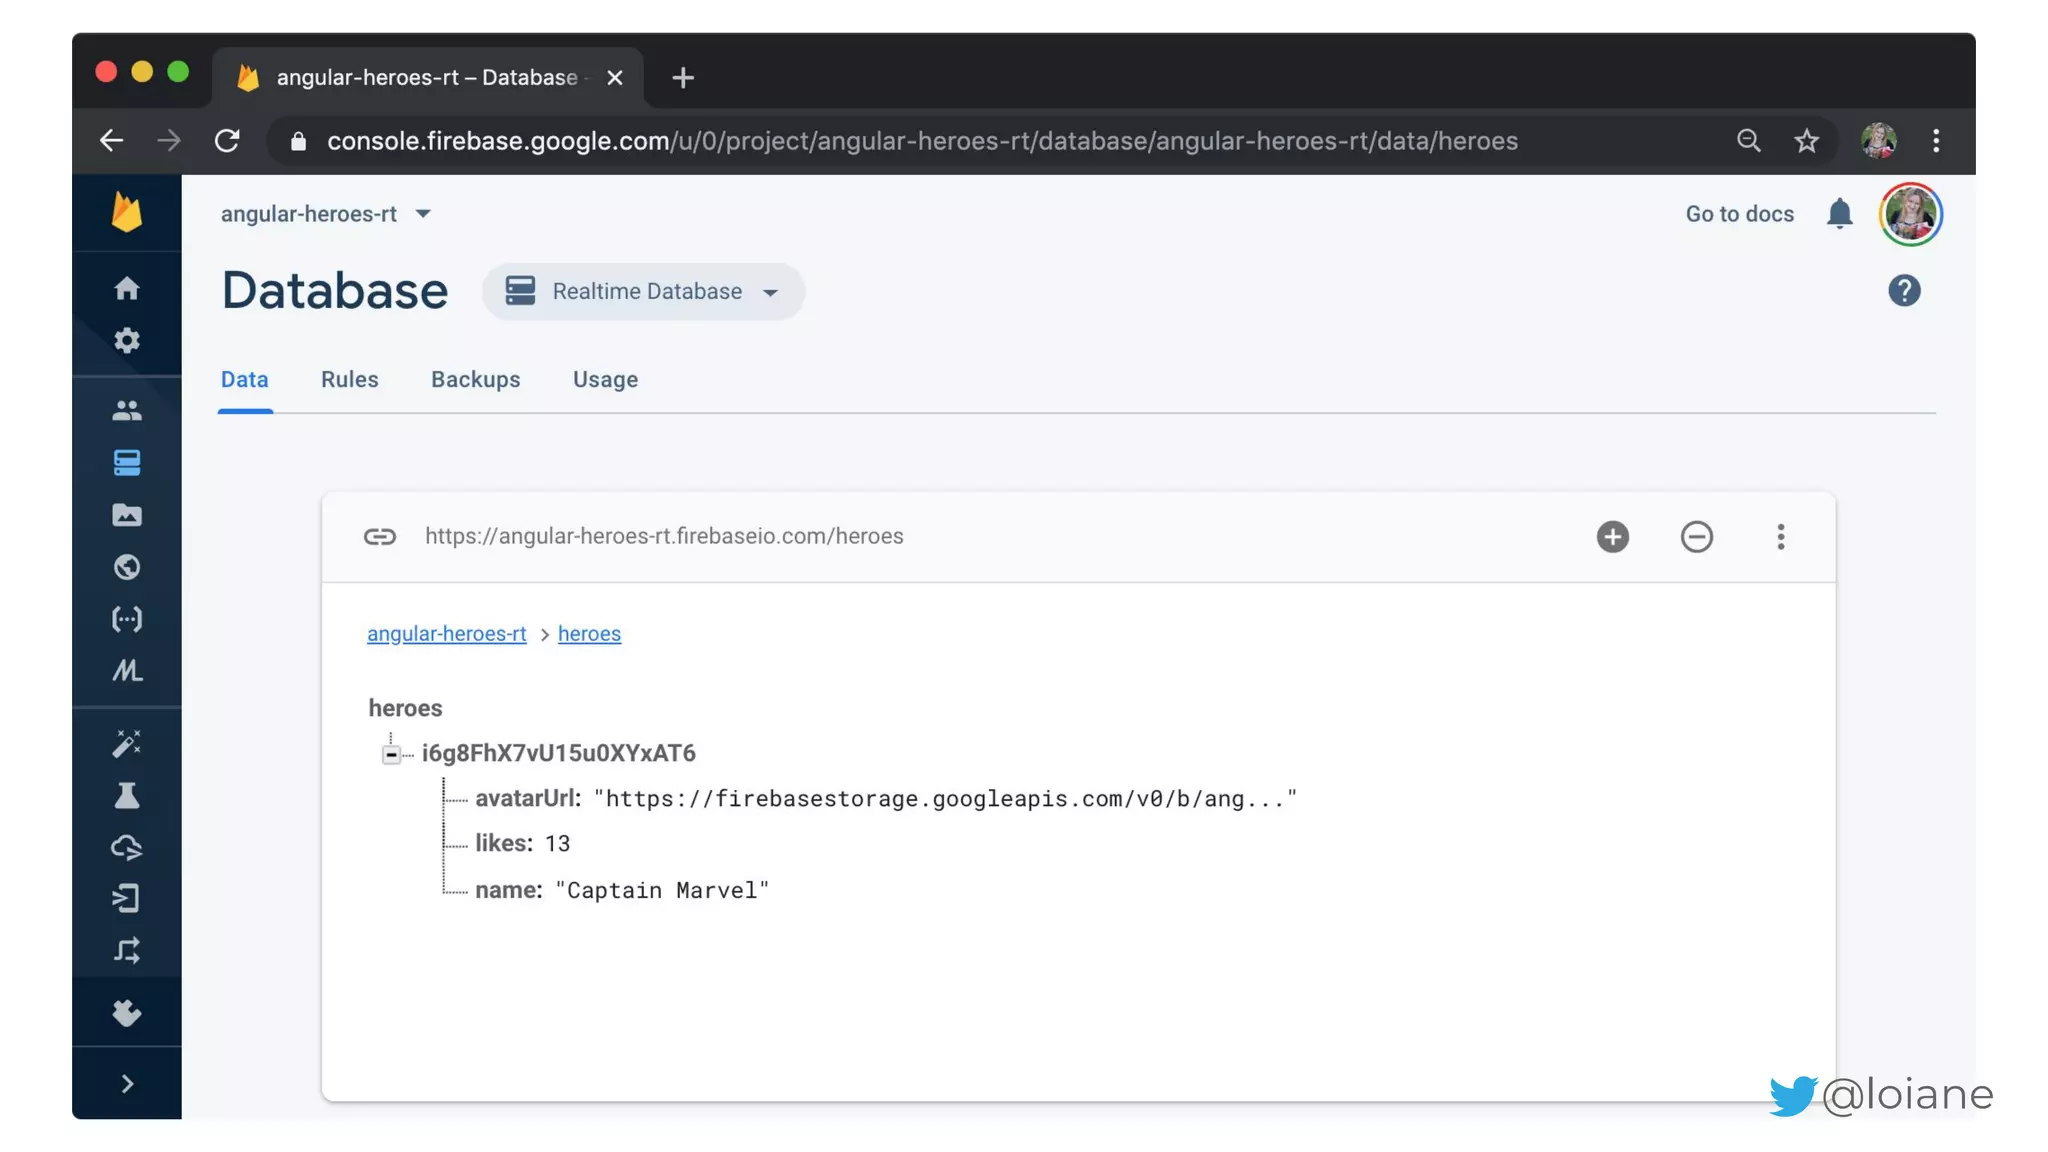Click the Storage image icon in sidebar
2048x1152 pixels.
(x=127, y=515)
